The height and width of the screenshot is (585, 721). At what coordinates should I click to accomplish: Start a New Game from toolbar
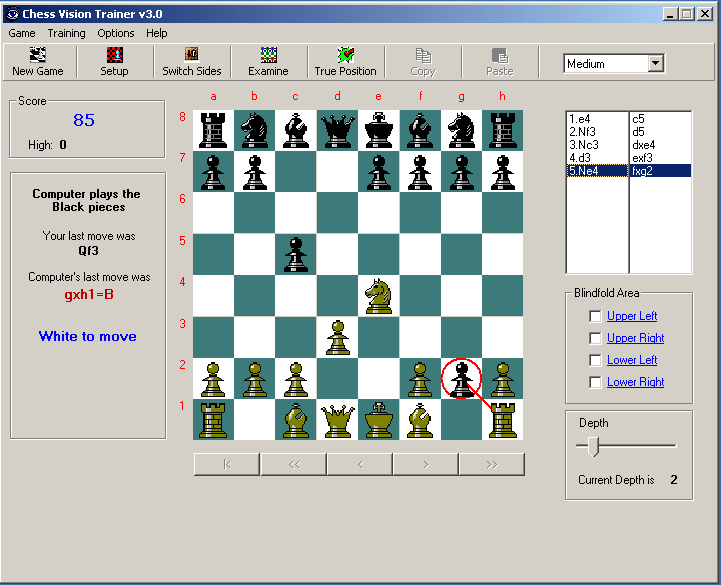coord(38,62)
